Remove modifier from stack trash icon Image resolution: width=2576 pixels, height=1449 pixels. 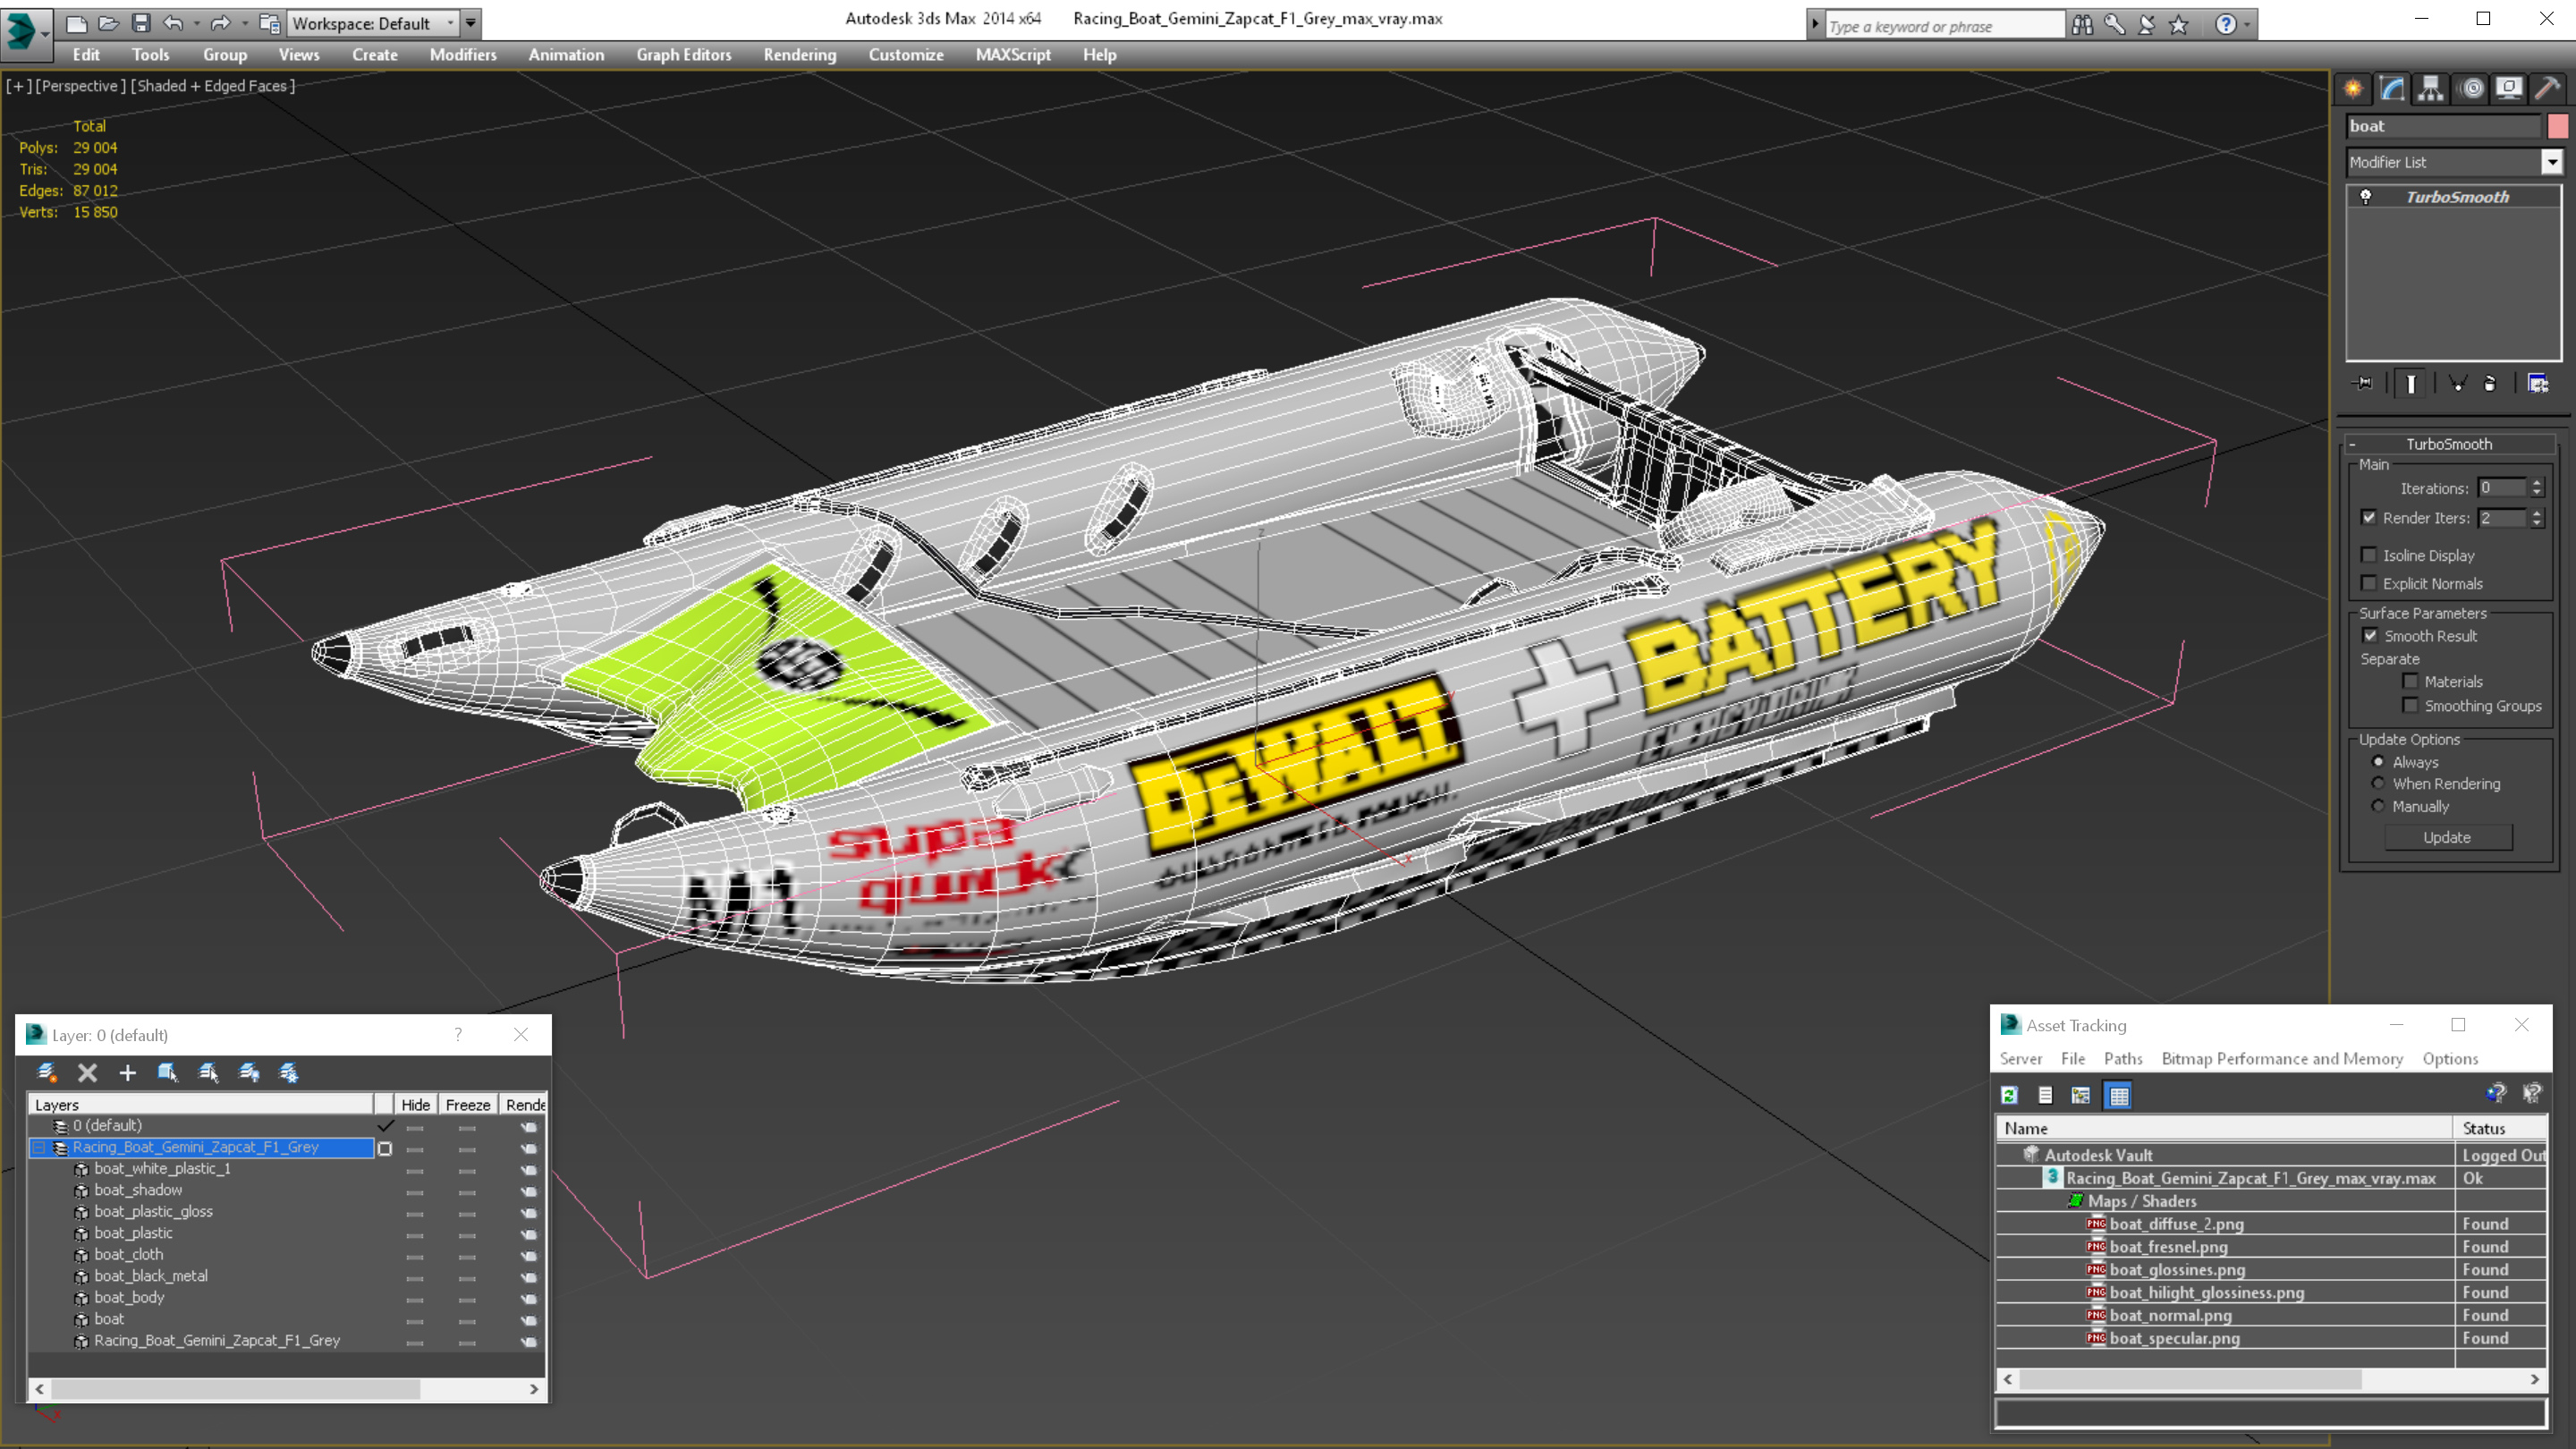(x=2490, y=383)
